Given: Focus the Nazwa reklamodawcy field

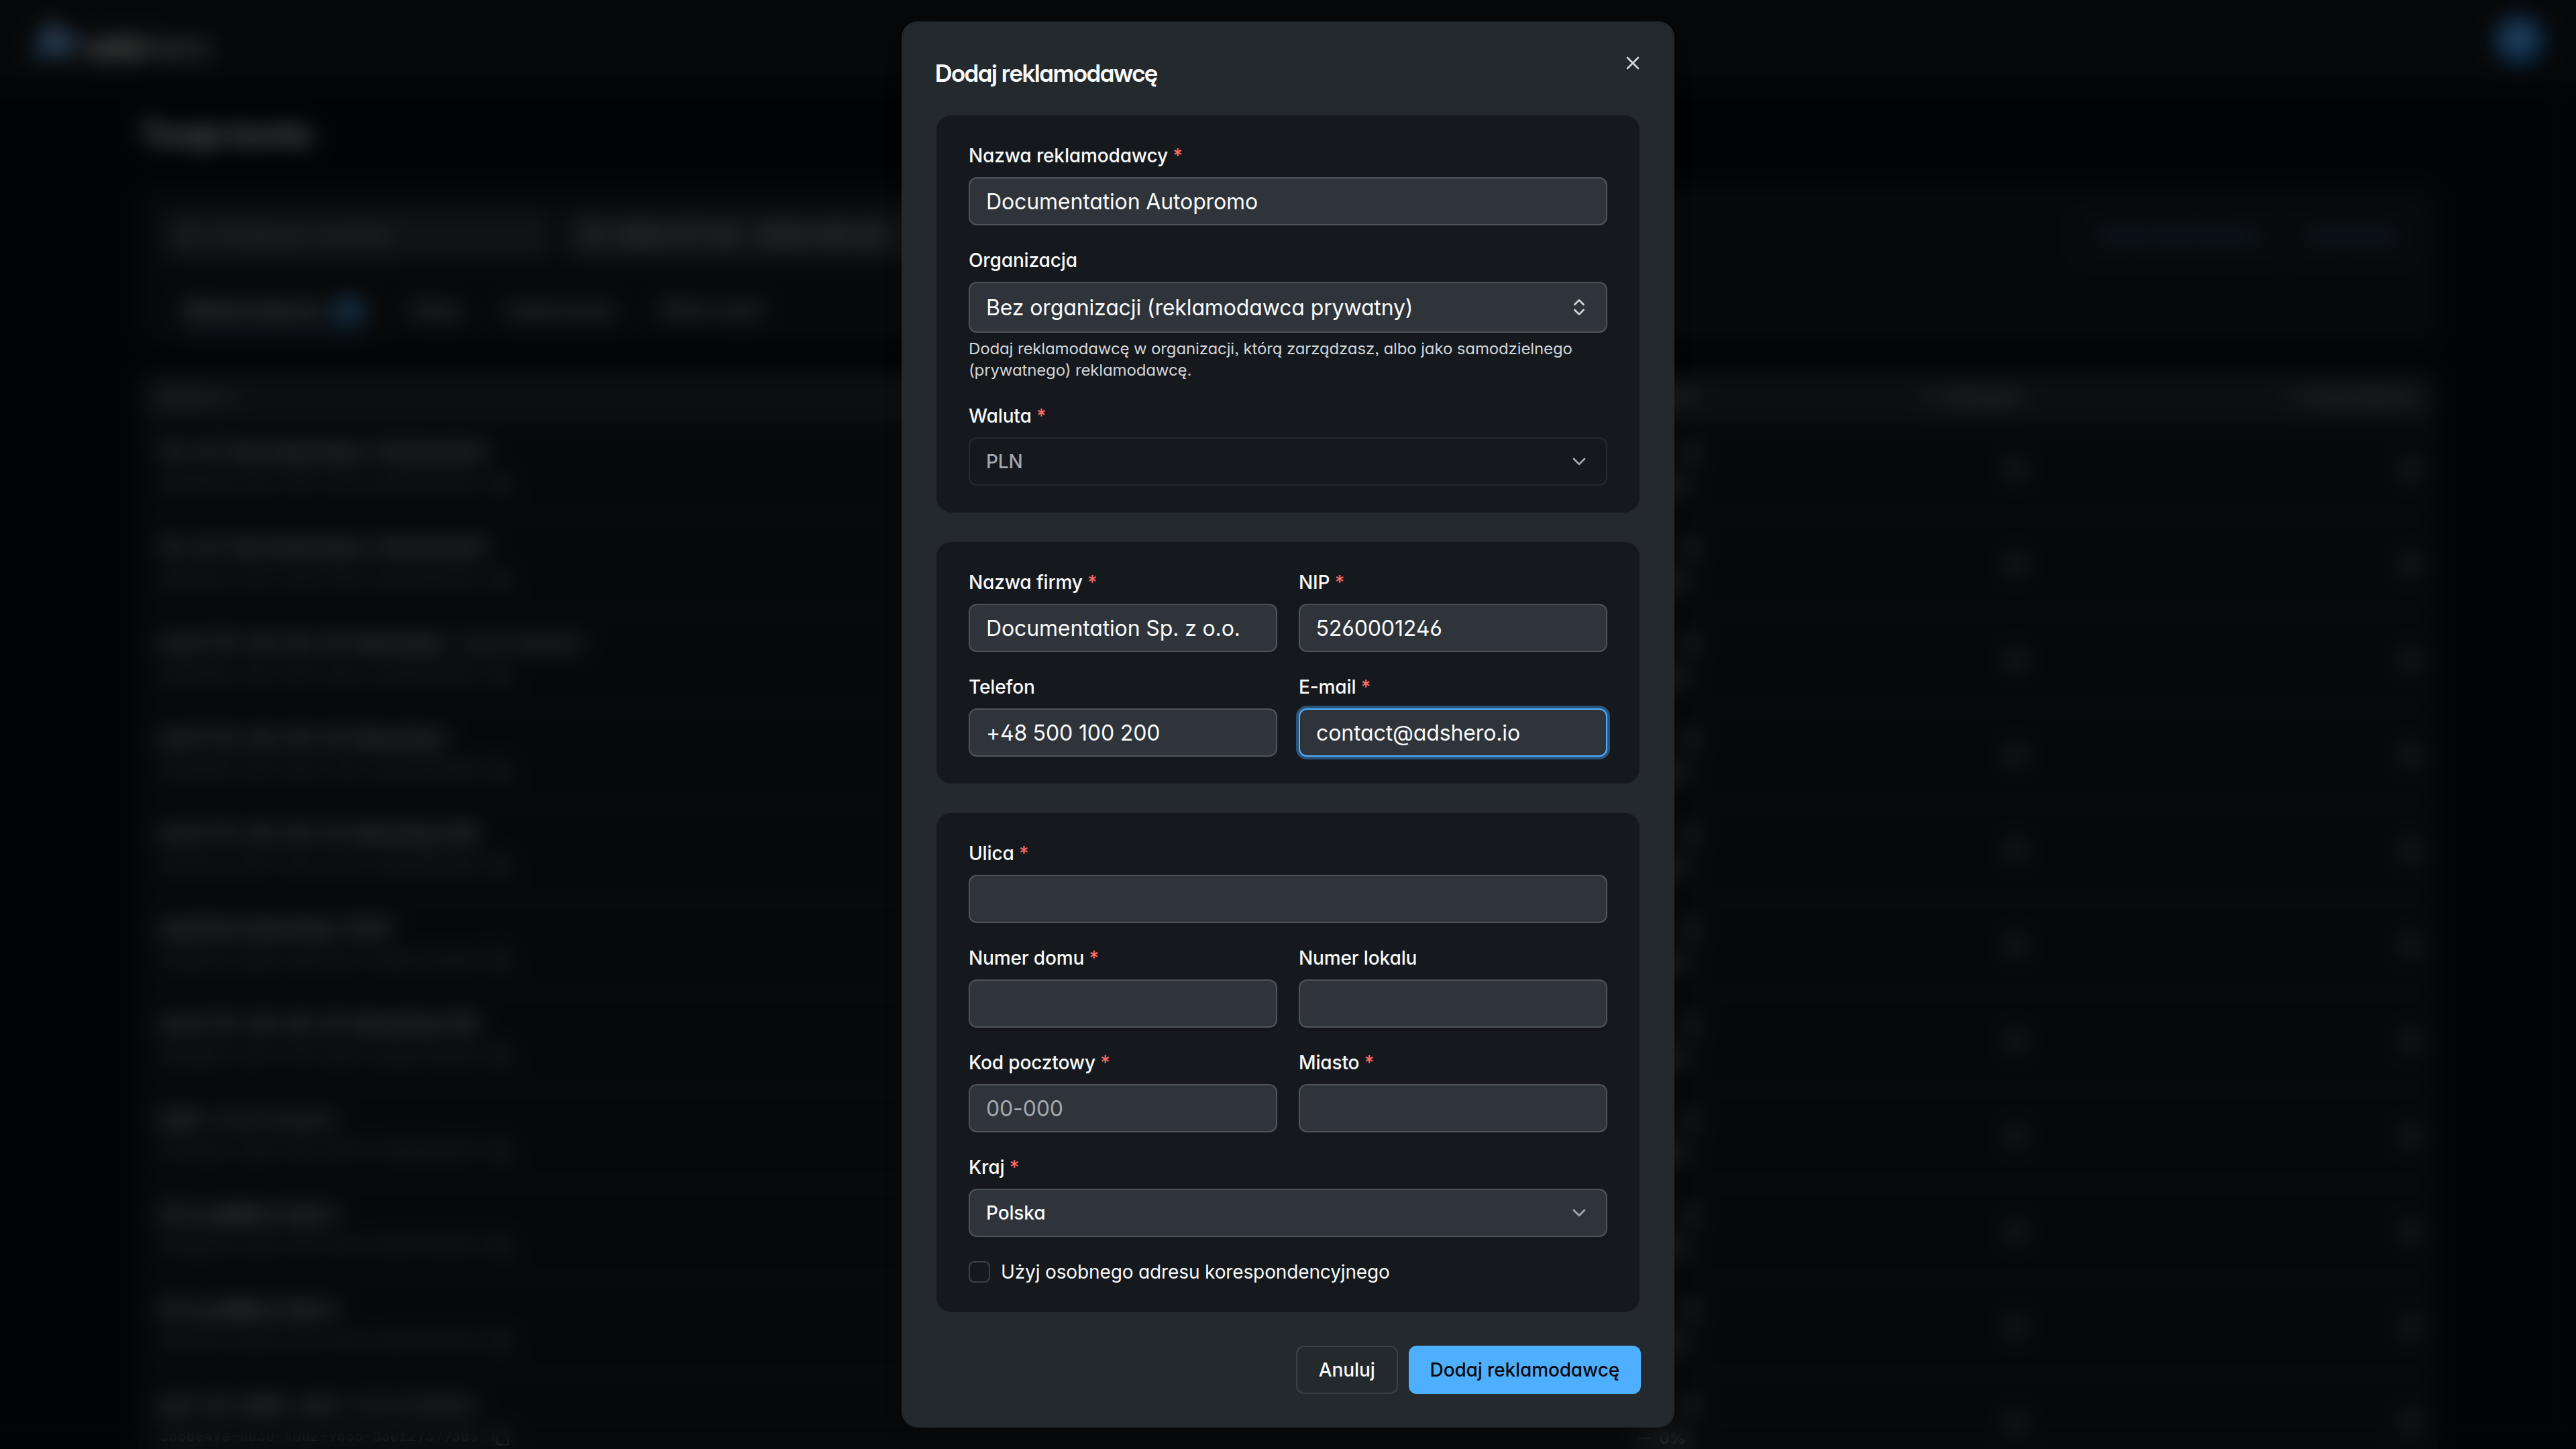Looking at the screenshot, I should 1287,201.
